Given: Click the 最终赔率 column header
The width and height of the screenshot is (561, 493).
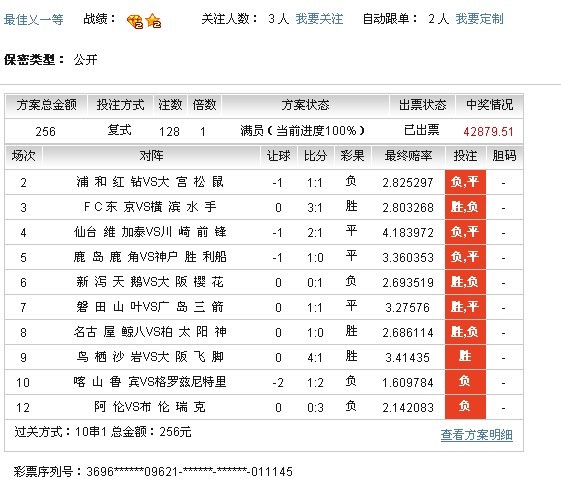Looking at the screenshot, I should pyautogui.click(x=408, y=156).
